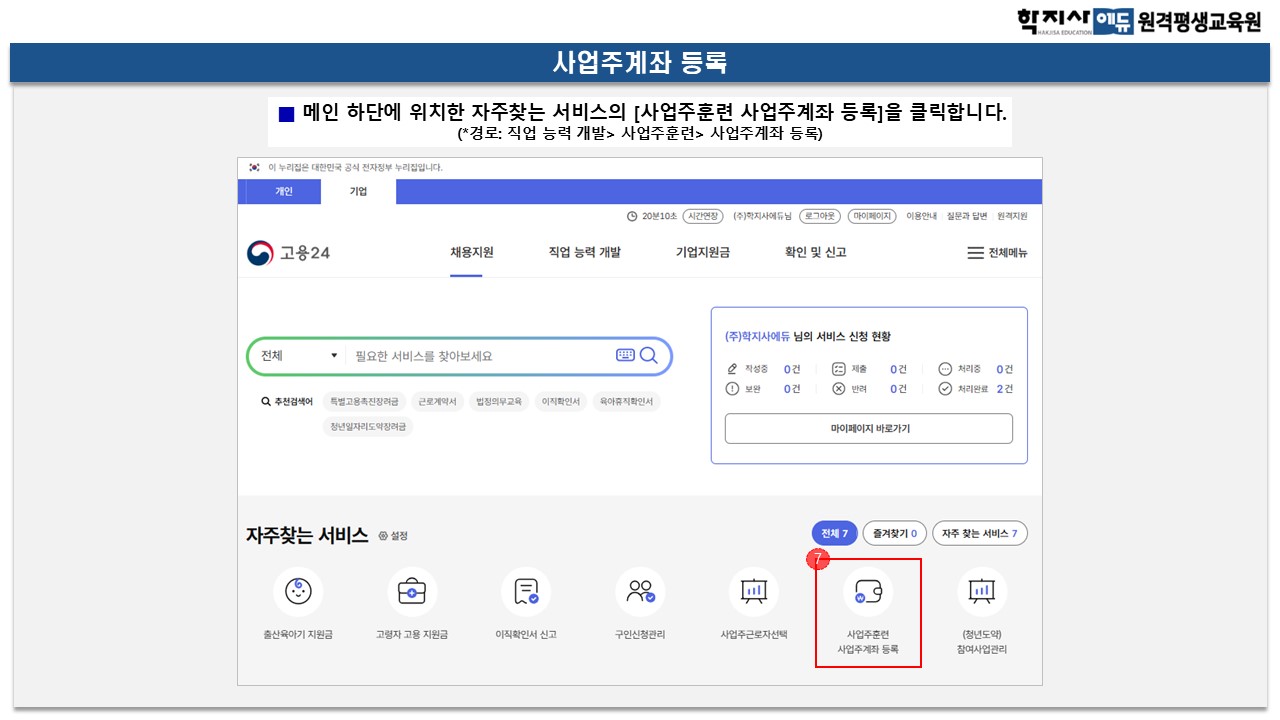Select the 자주 찾는 서비스 7 filter
This screenshot has width=1280, height=720.
979,534
